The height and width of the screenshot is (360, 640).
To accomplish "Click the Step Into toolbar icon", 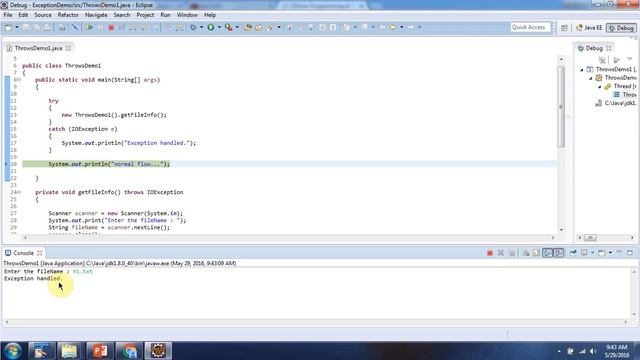I will tap(133, 27).
